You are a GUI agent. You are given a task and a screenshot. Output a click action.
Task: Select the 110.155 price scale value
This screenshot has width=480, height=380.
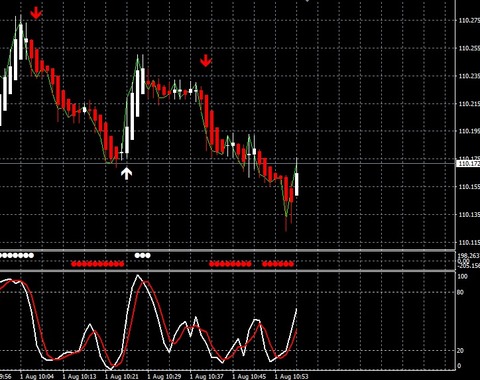(x=469, y=187)
